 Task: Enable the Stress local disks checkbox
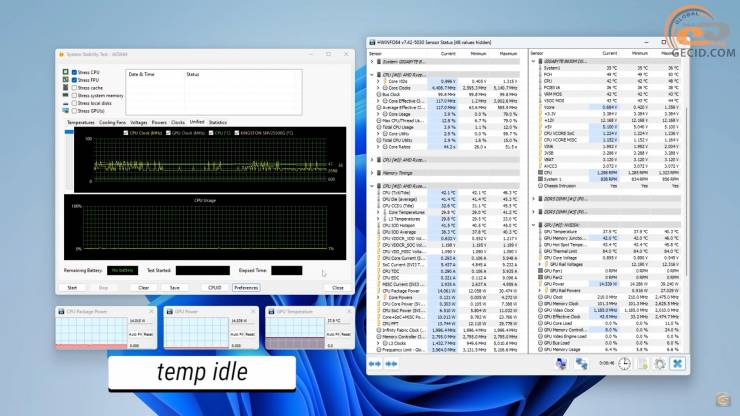coord(74,103)
